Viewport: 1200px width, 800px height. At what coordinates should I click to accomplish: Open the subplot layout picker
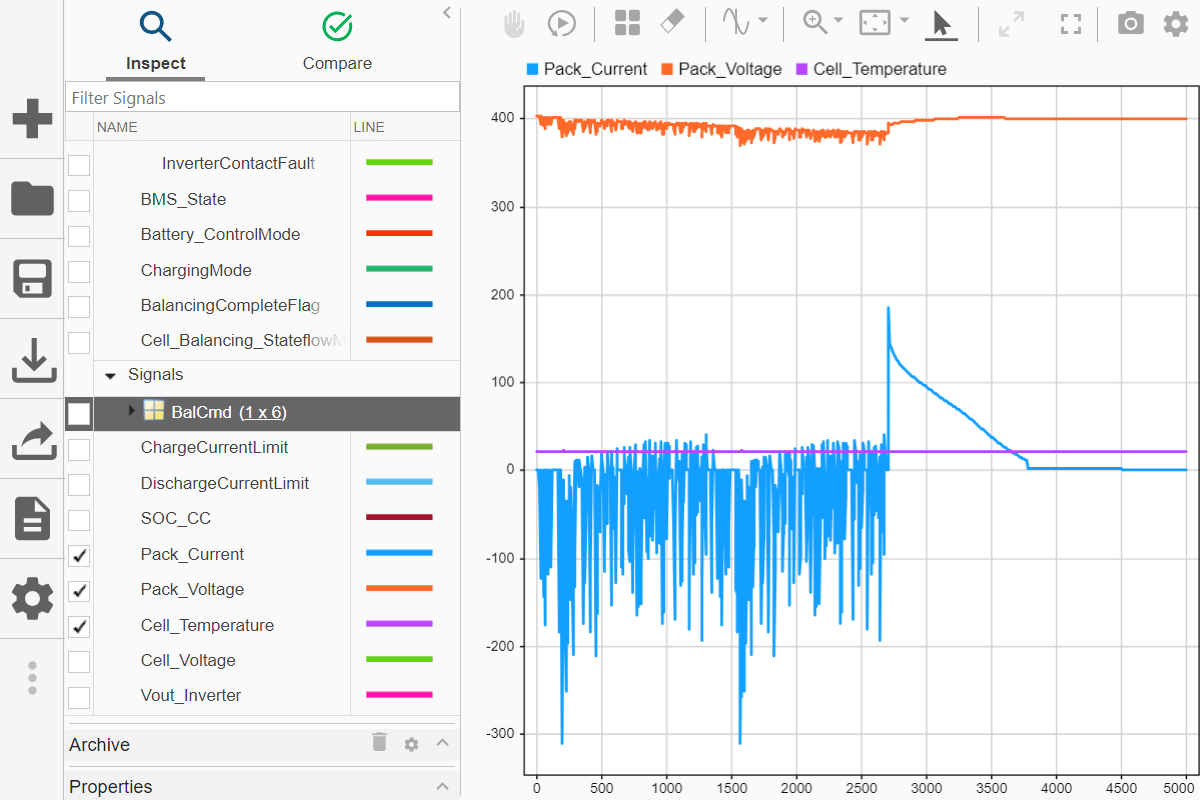[x=627, y=22]
